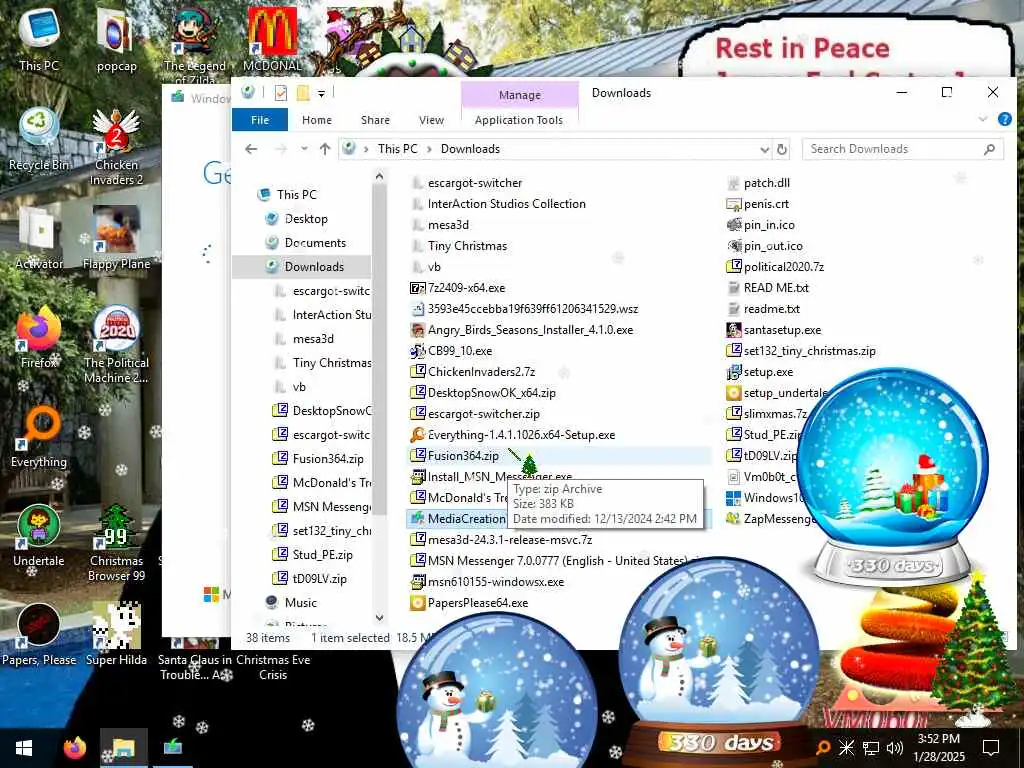The image size is (1024, 768).
Task: Open the volume control in tray
Action: tap(895, 748)
